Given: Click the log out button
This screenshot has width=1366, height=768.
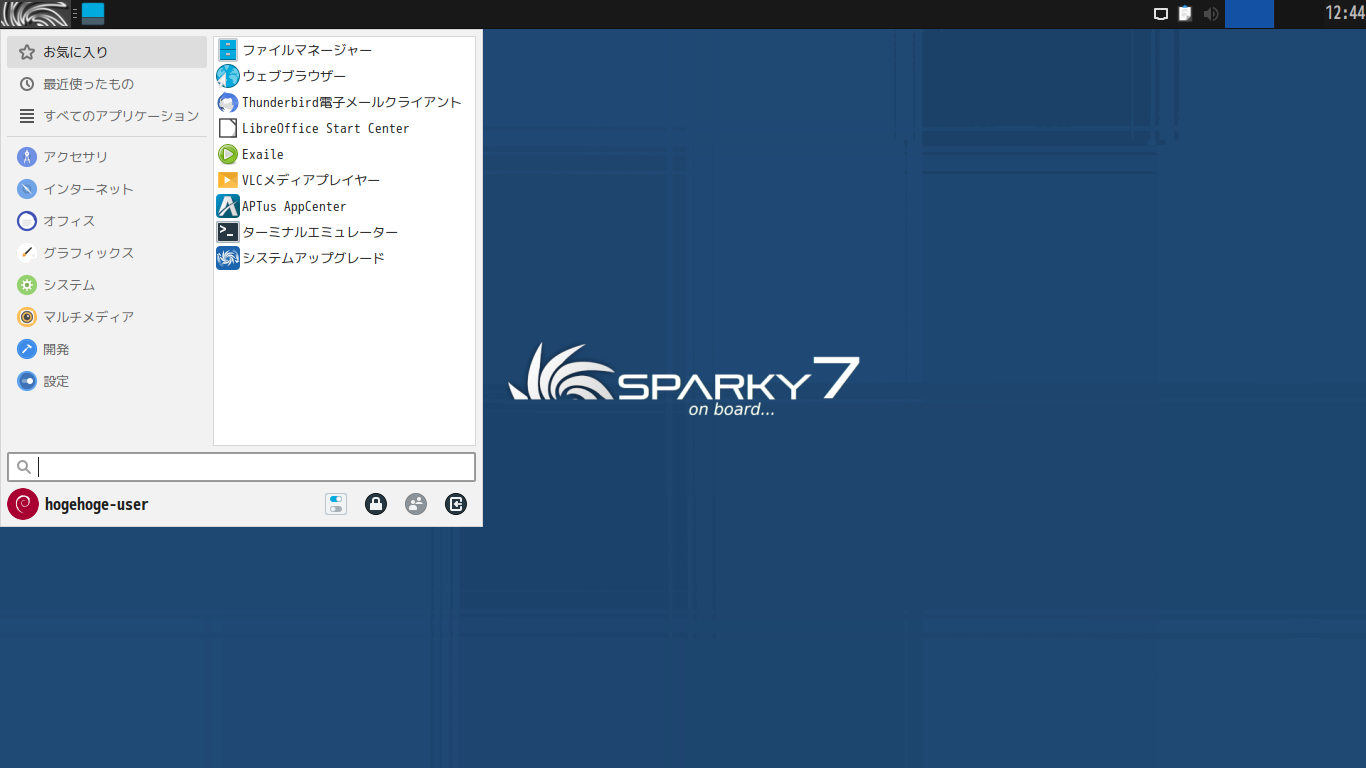Looking at the screenshot, I should tap(456, 504).
